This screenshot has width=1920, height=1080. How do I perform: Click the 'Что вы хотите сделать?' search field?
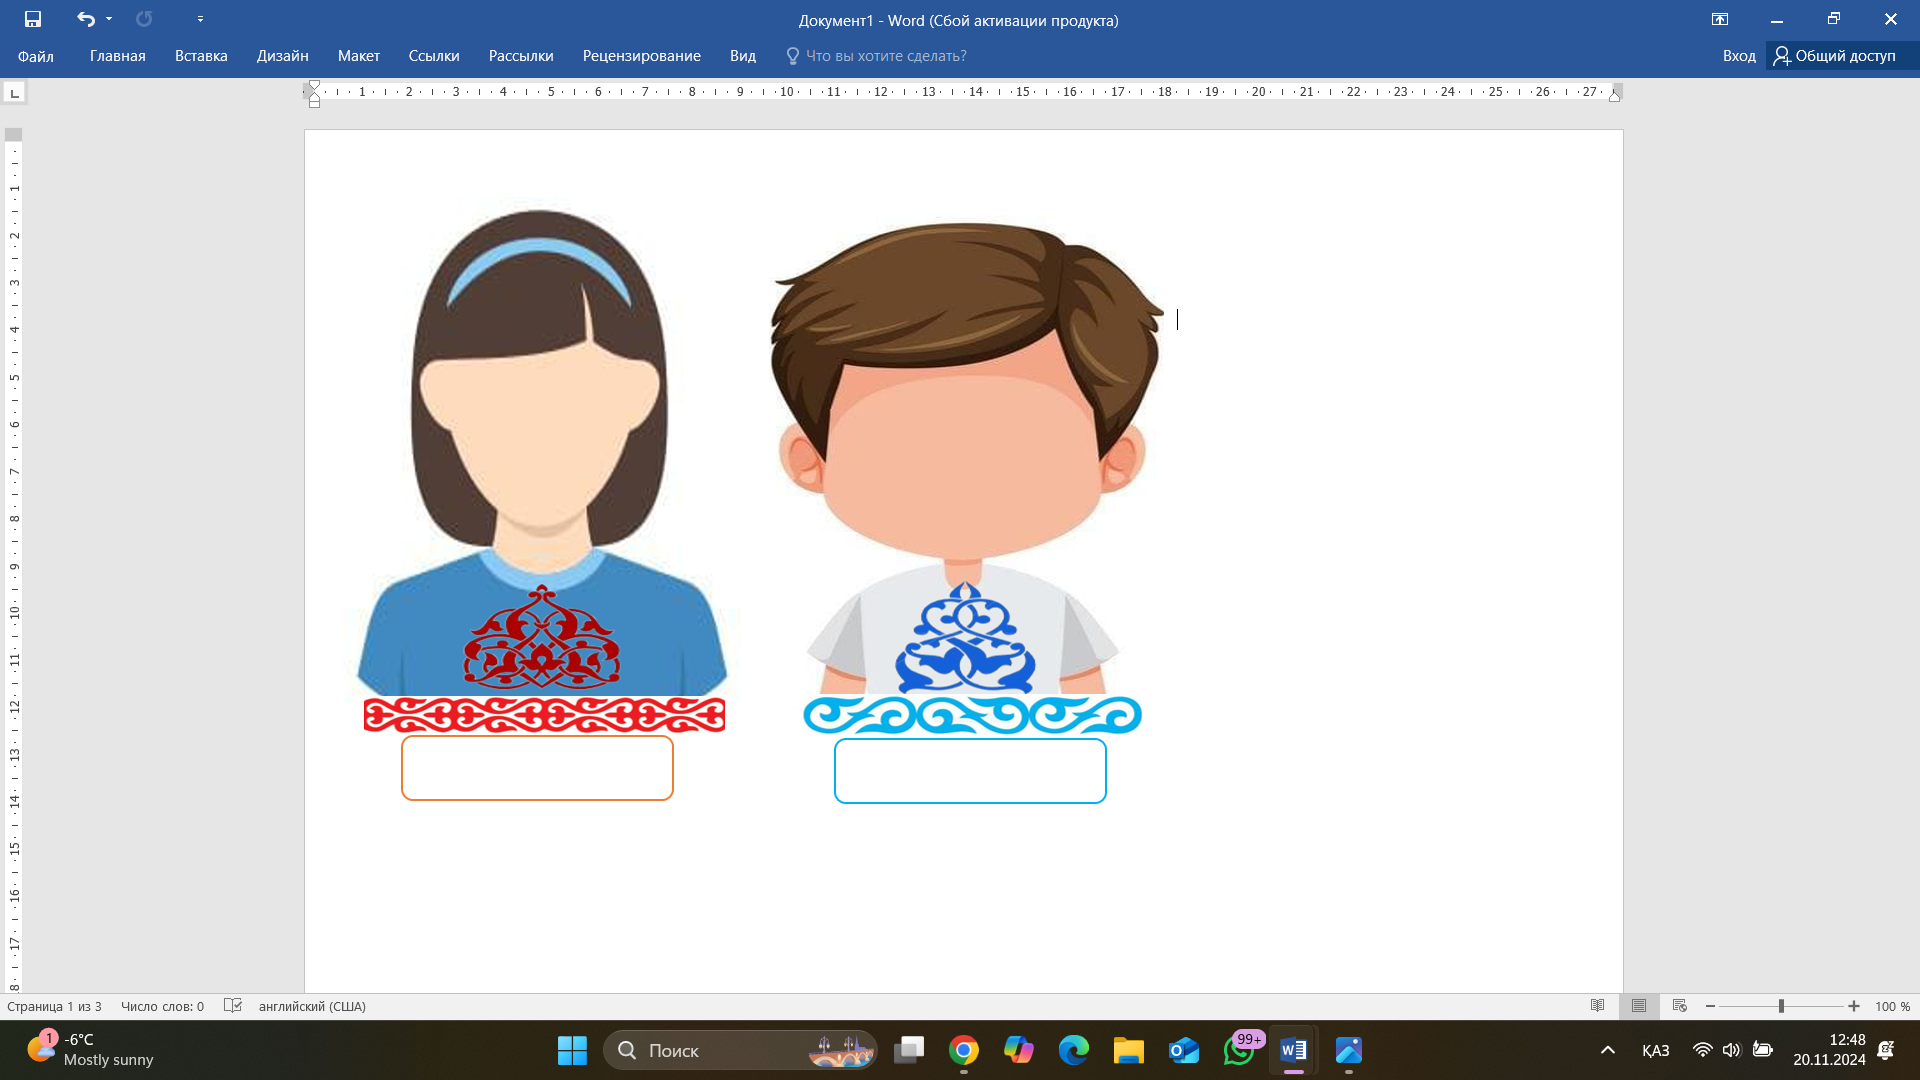(885, 56)
